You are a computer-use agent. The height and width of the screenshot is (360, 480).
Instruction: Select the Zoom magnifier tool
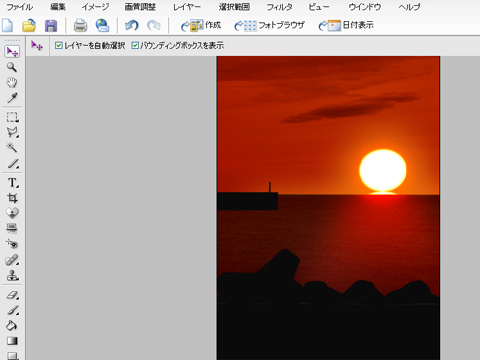click(12, 67)
